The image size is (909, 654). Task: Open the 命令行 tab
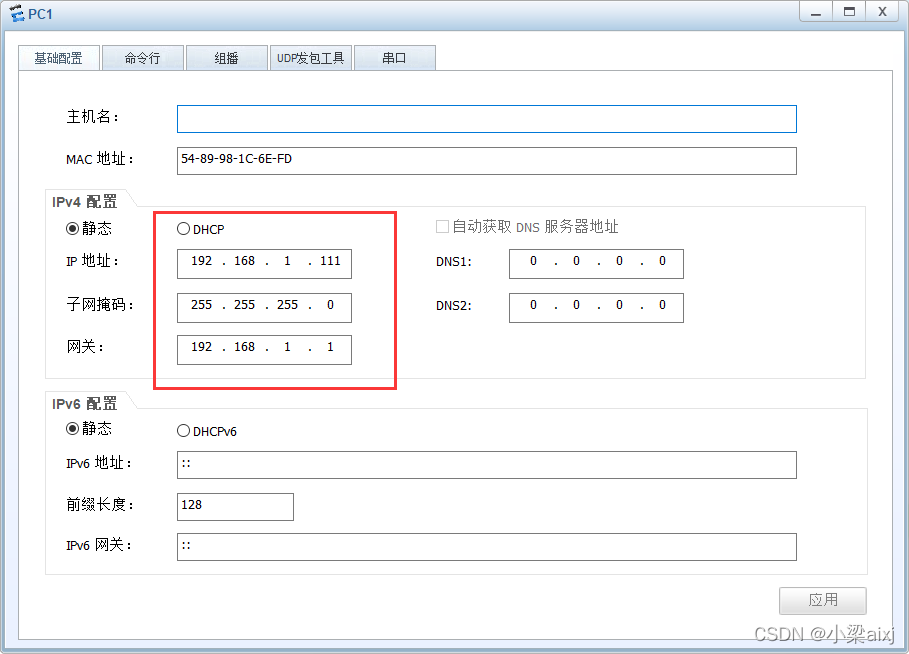tap(143, 58)
